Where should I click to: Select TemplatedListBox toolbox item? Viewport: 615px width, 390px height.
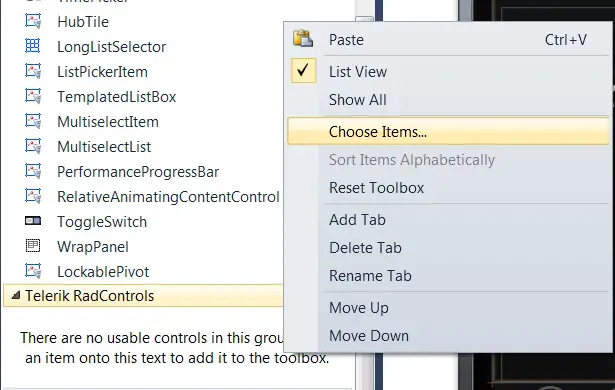coord(116,97)
